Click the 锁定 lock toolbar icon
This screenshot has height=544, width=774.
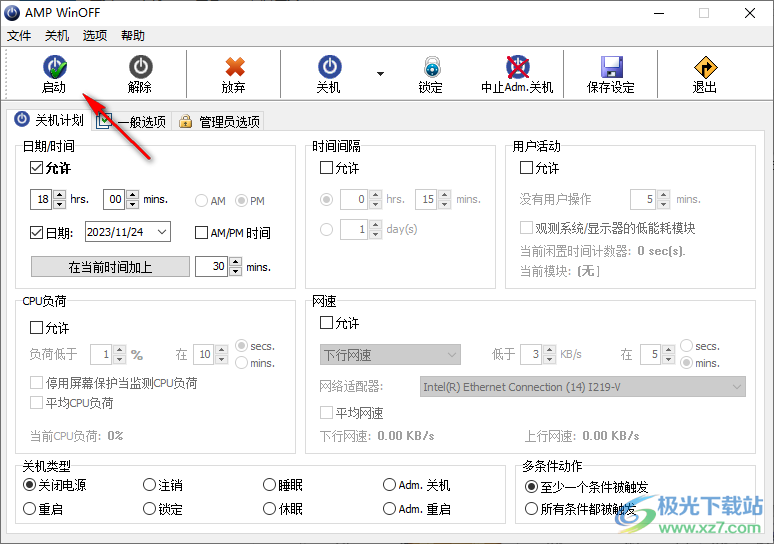[x=432, y=68]
